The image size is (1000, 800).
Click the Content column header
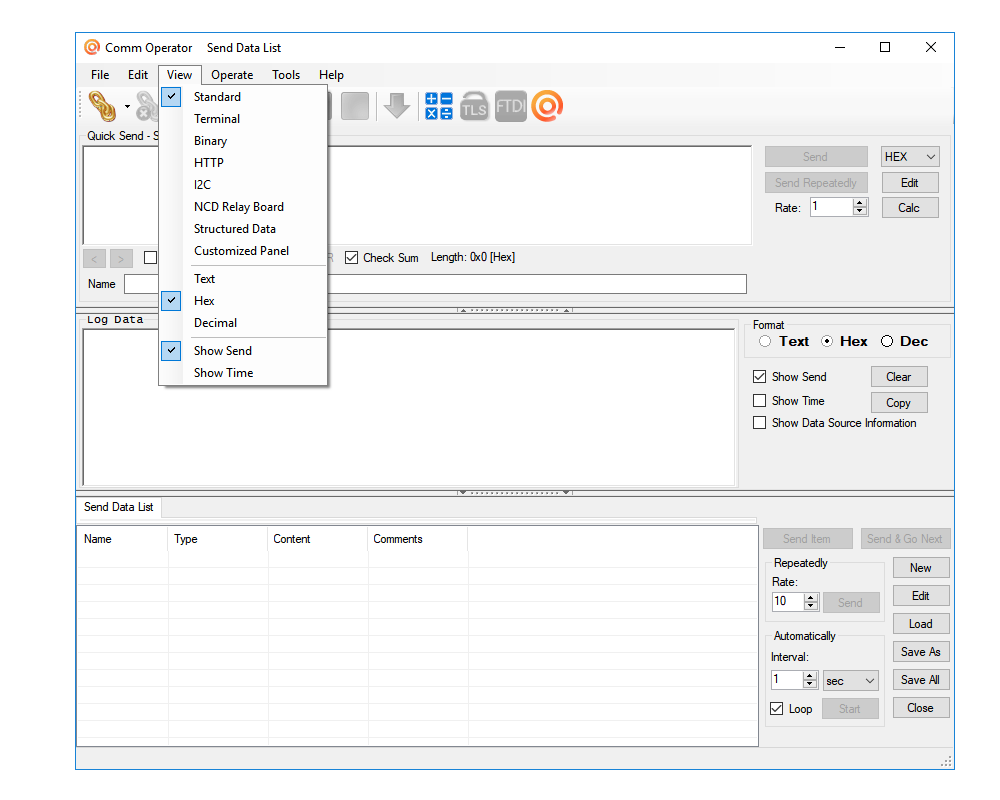coord(318,539)
